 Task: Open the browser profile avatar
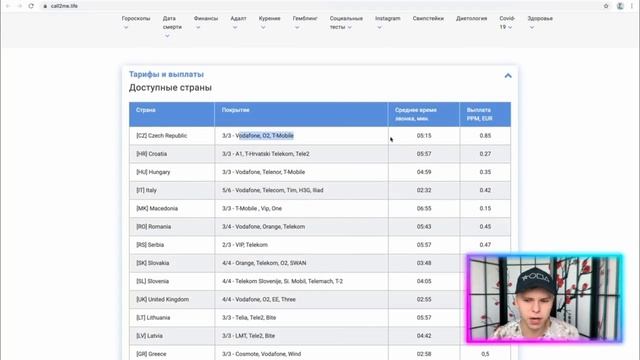click(620, 6)
